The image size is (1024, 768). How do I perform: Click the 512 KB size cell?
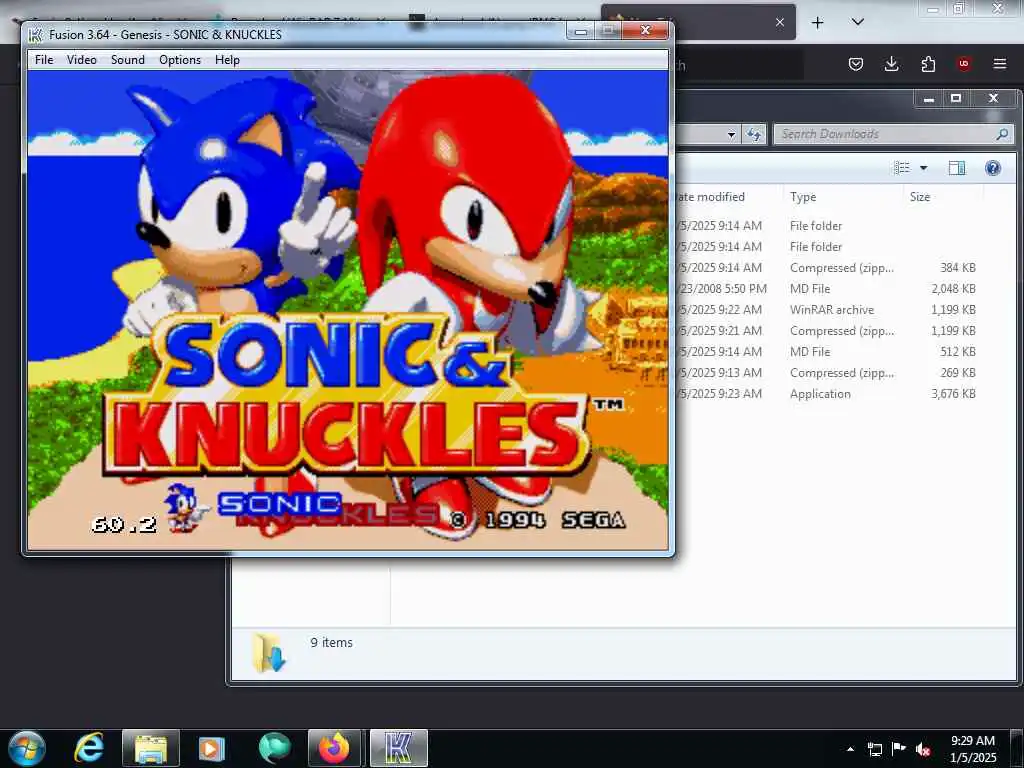pos(957,351)
